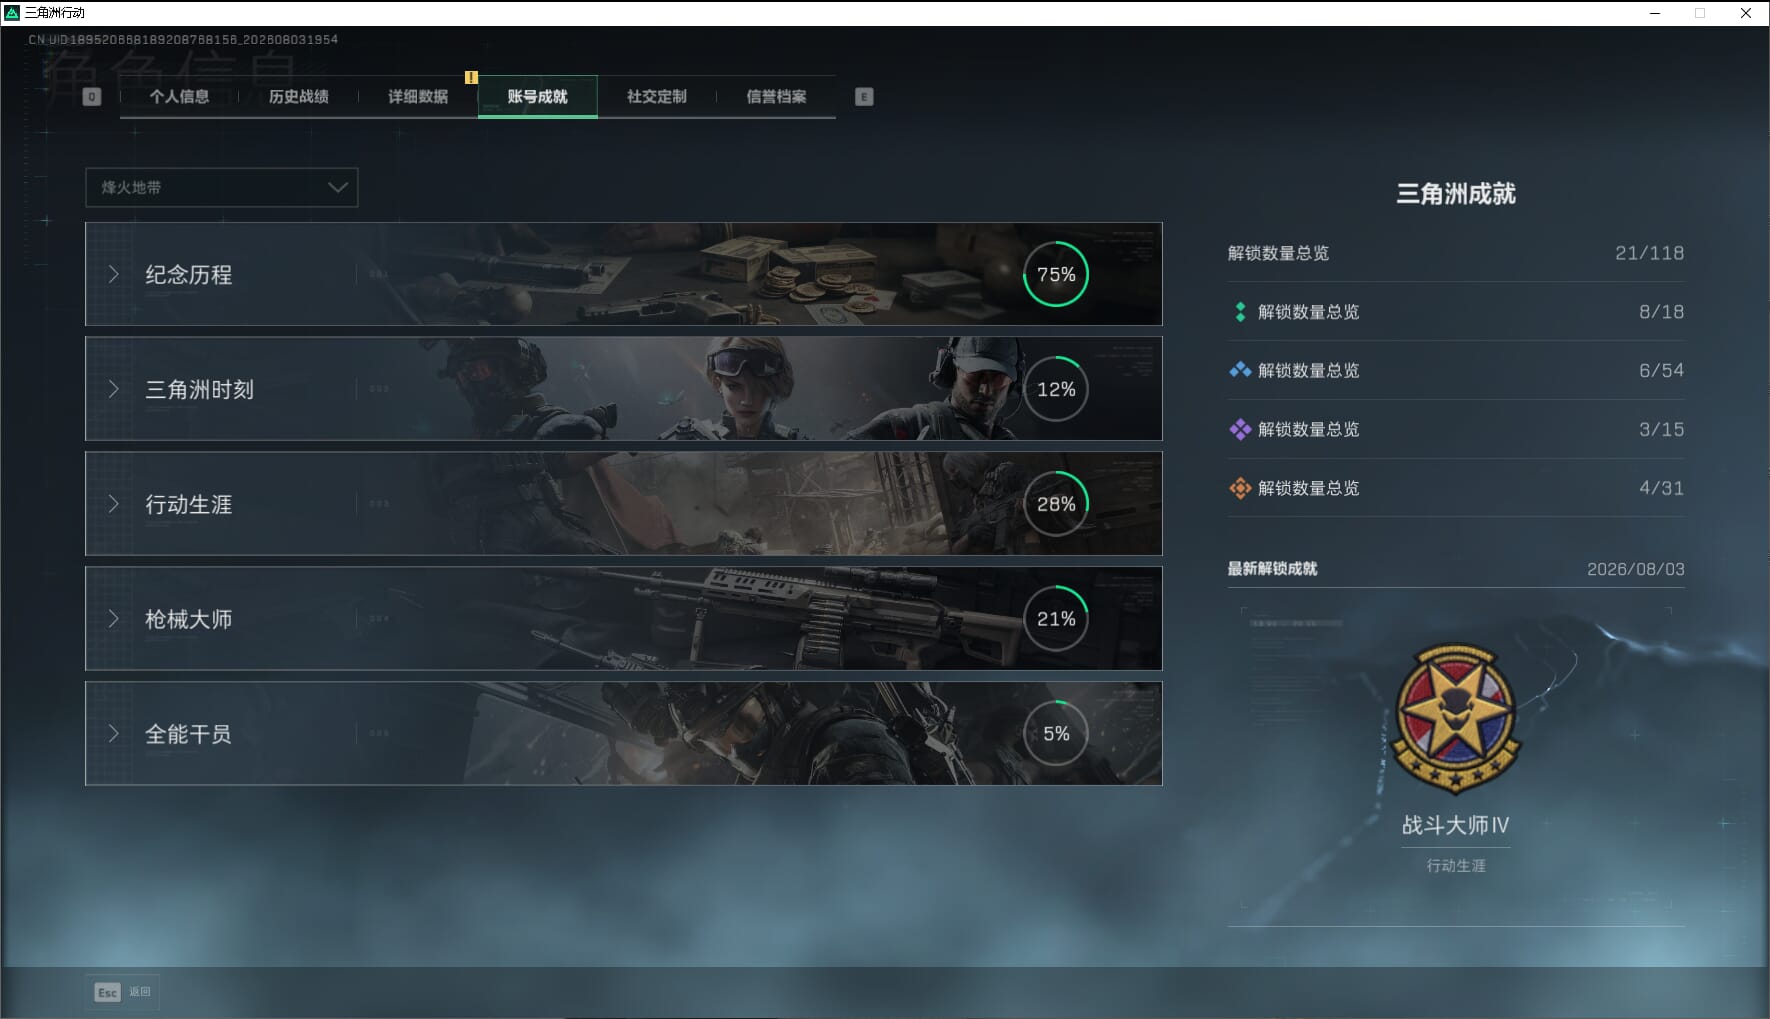Image resolution: width=1770 pixels, height=1019 pixels.
Task: Click the CN UID text at top
Action: click(183, 40)
